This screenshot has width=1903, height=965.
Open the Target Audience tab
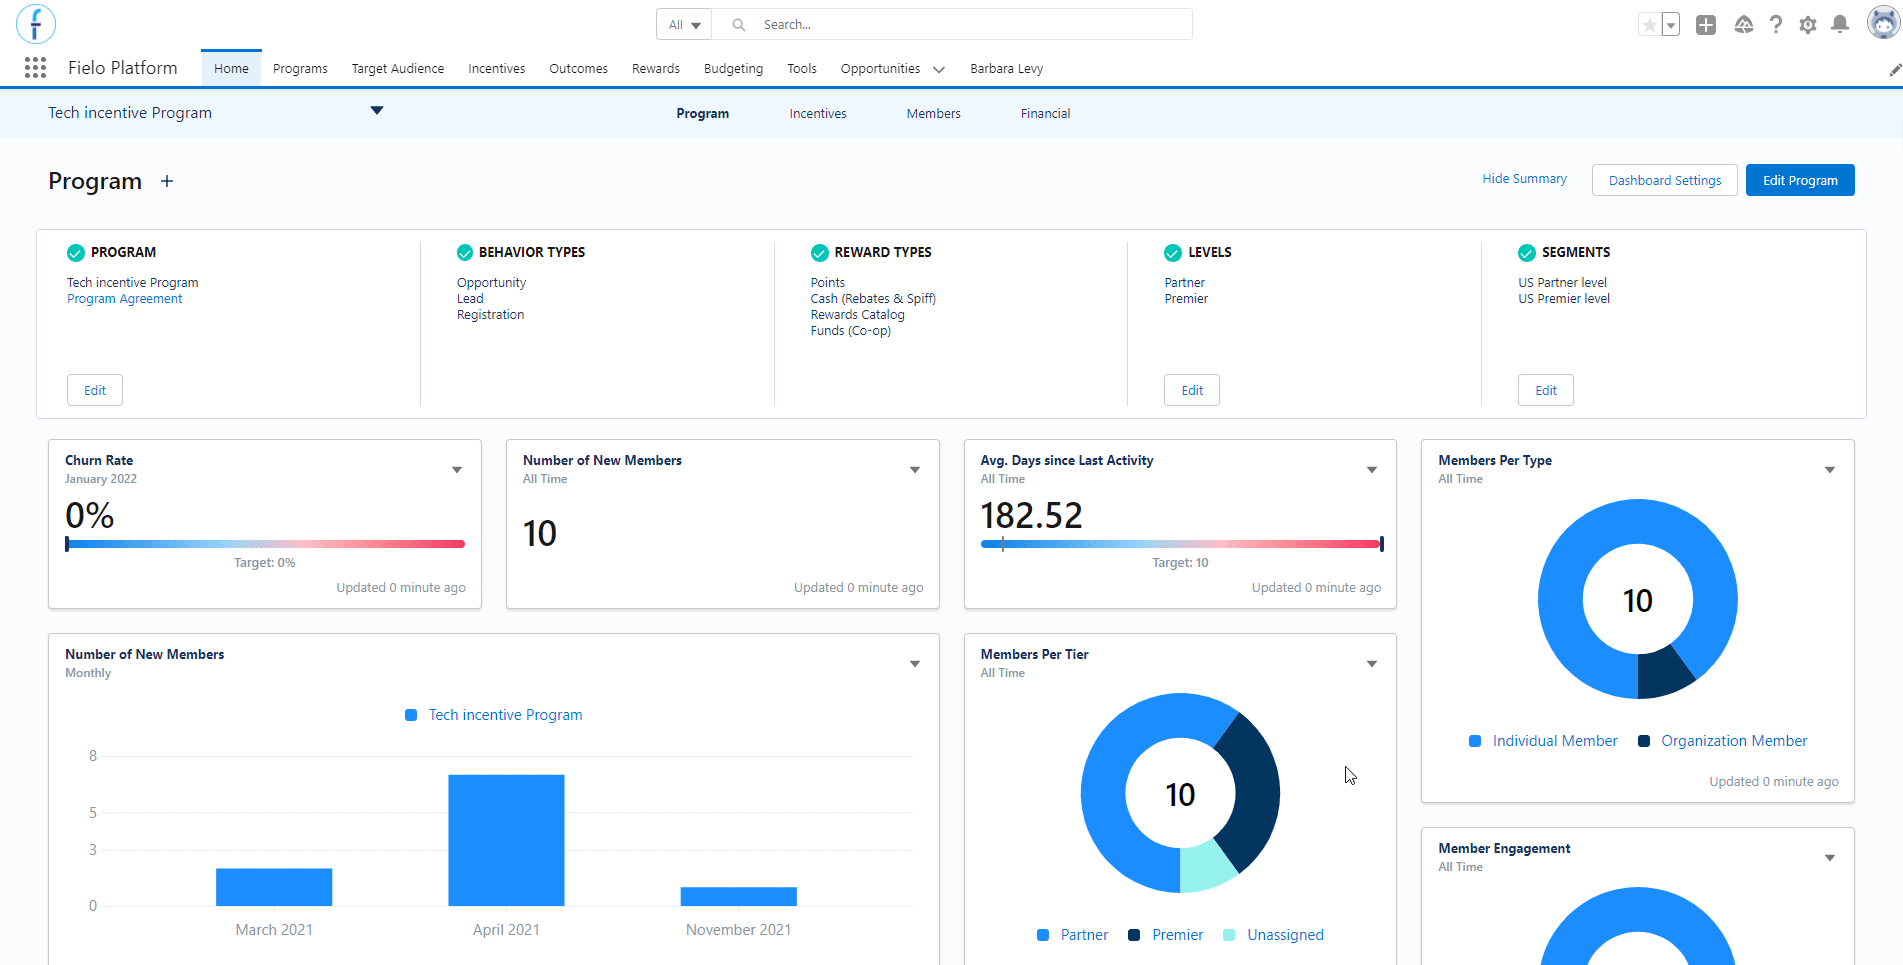click(x=398, y=69)
